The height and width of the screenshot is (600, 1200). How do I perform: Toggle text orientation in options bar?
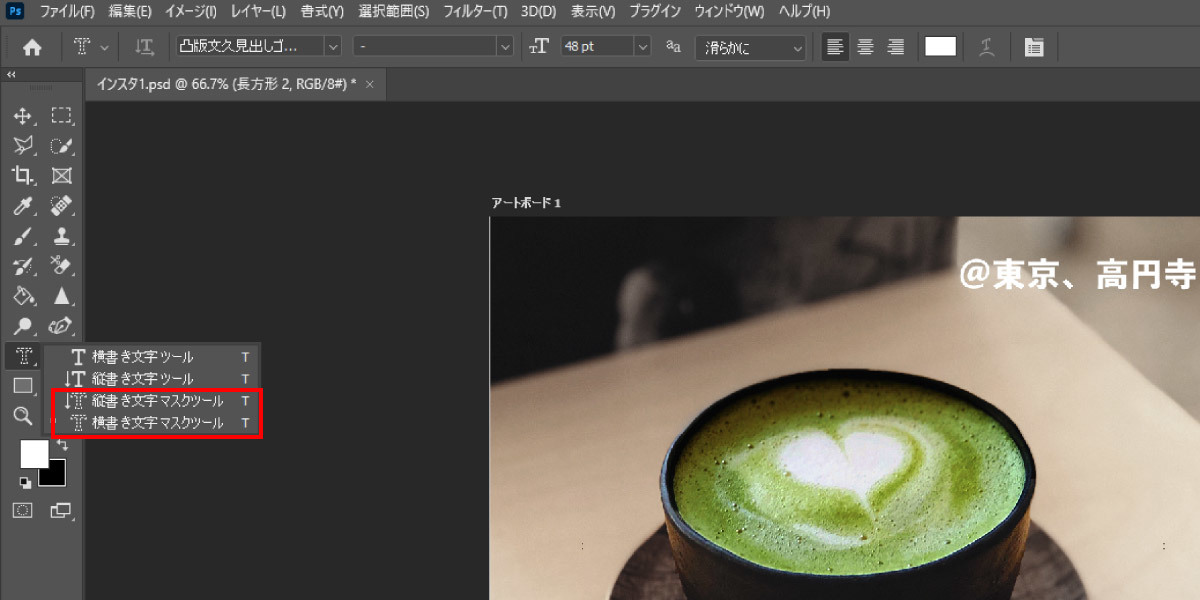145,47
